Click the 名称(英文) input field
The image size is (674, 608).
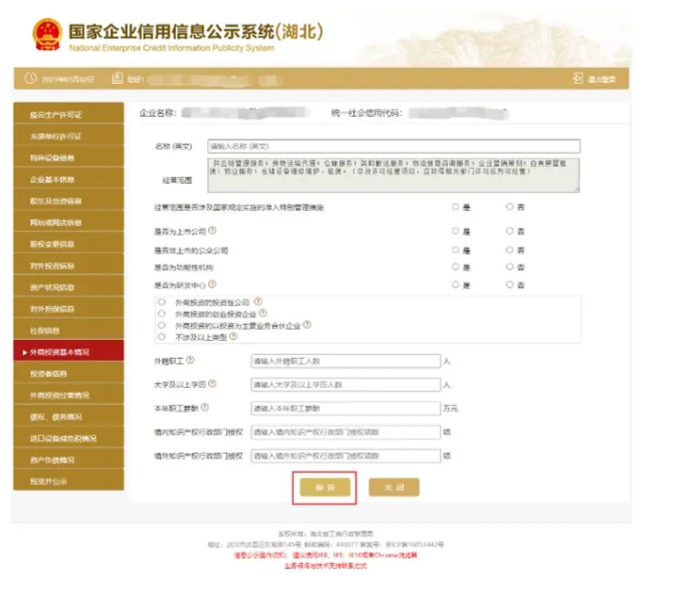(x=393, y=146)
